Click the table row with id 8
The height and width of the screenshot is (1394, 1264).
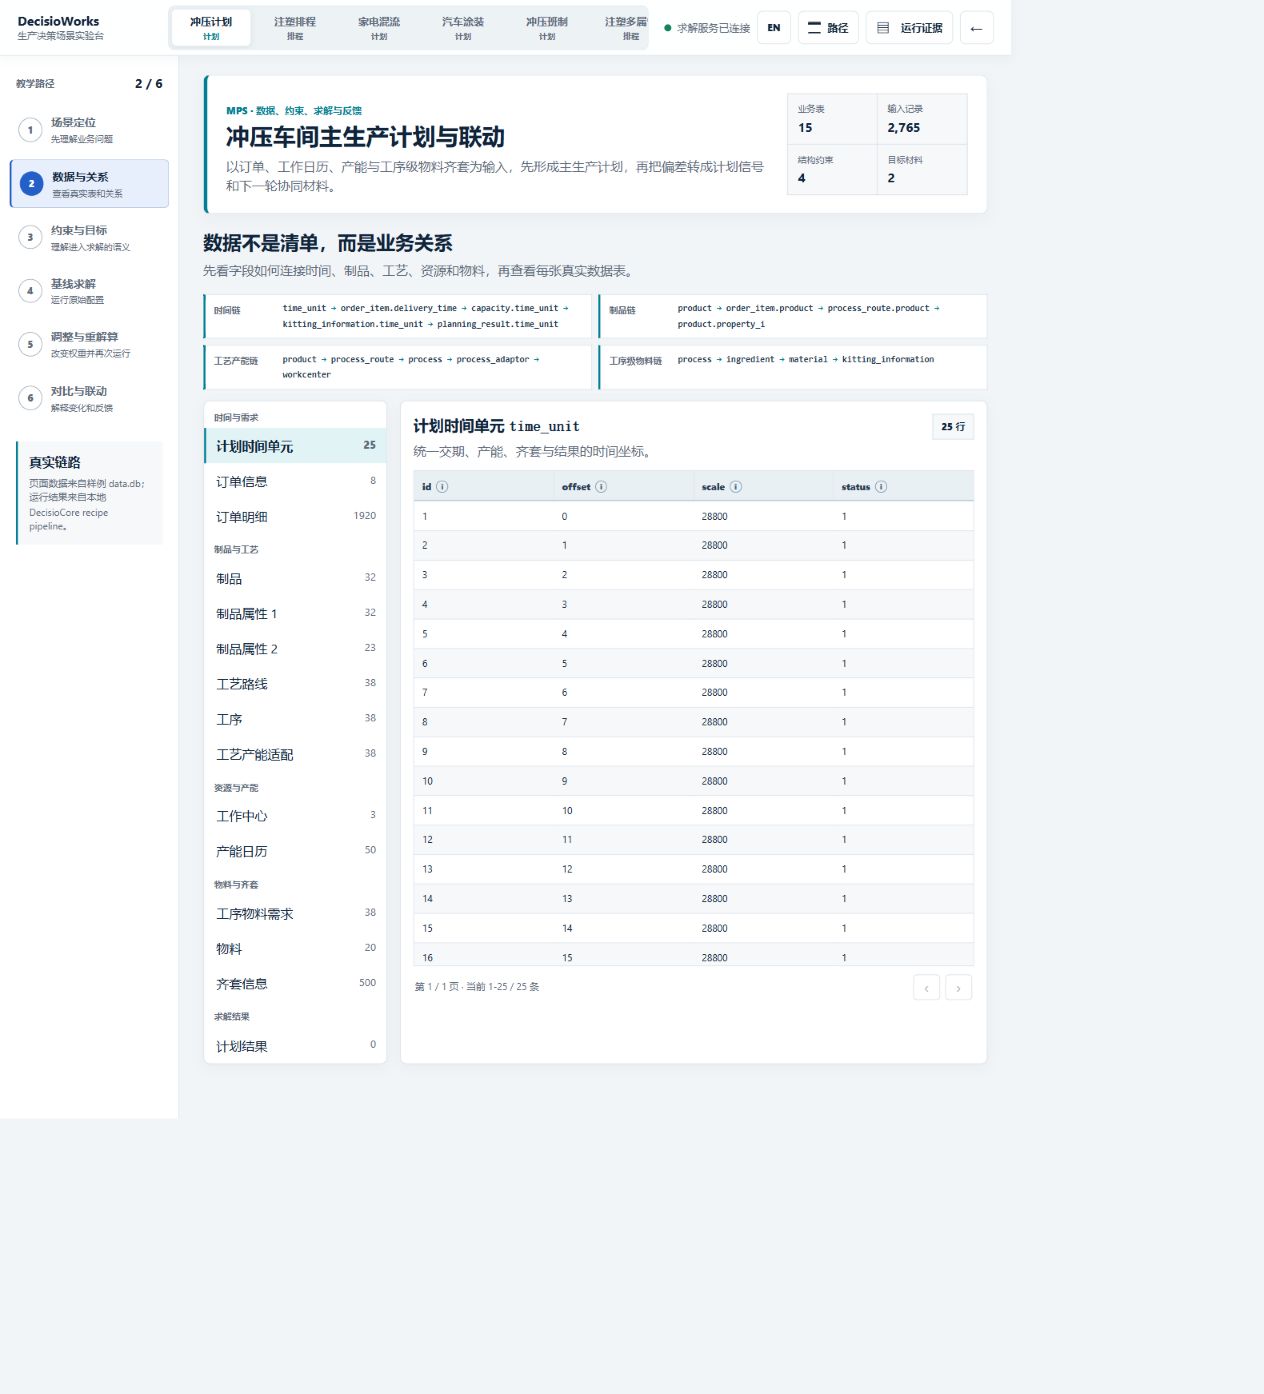pyautogui.click(x=693, y=722)
